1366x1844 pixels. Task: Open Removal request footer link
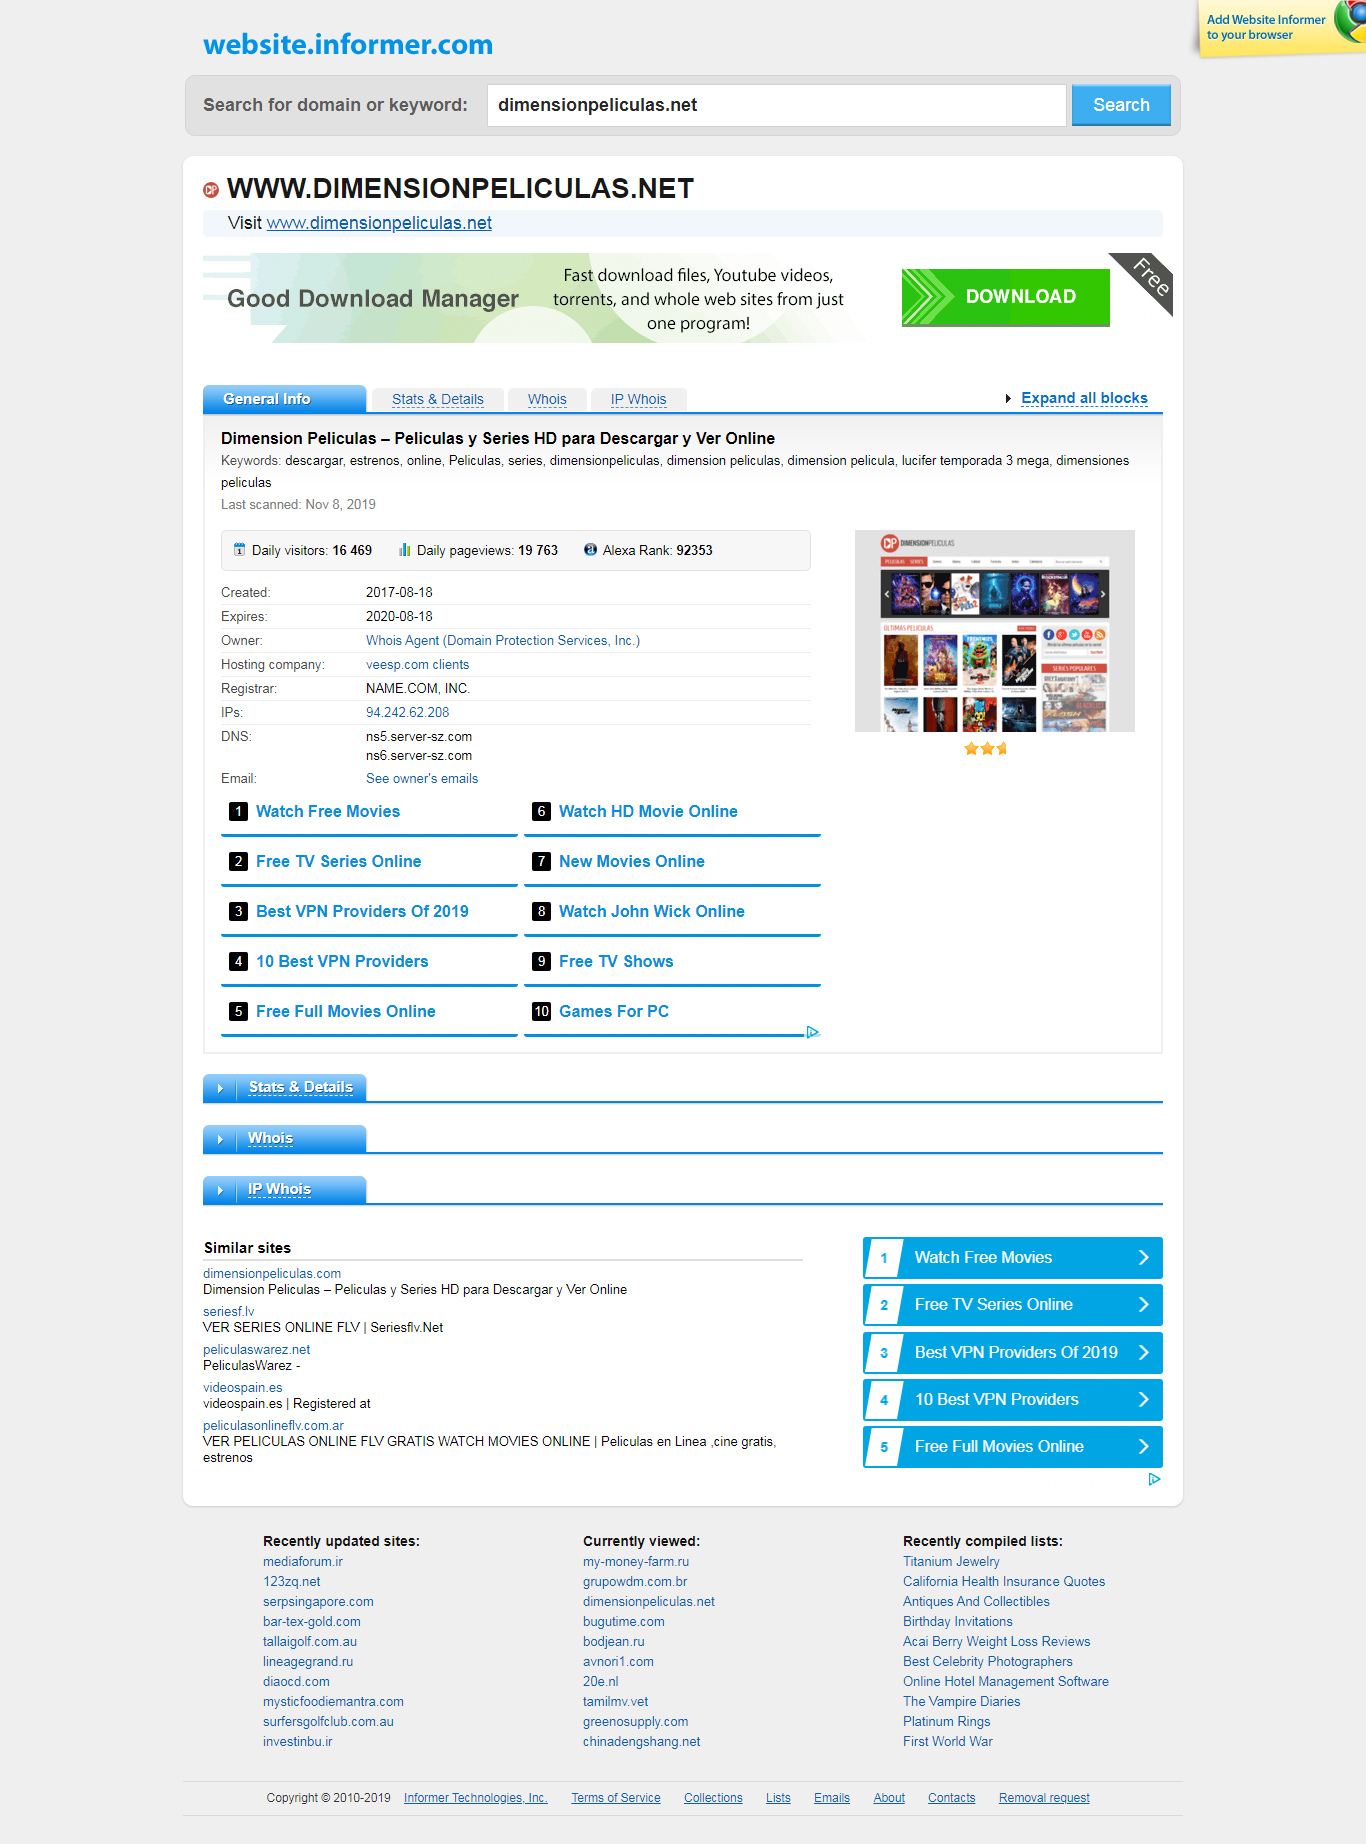(1044, 1798)
